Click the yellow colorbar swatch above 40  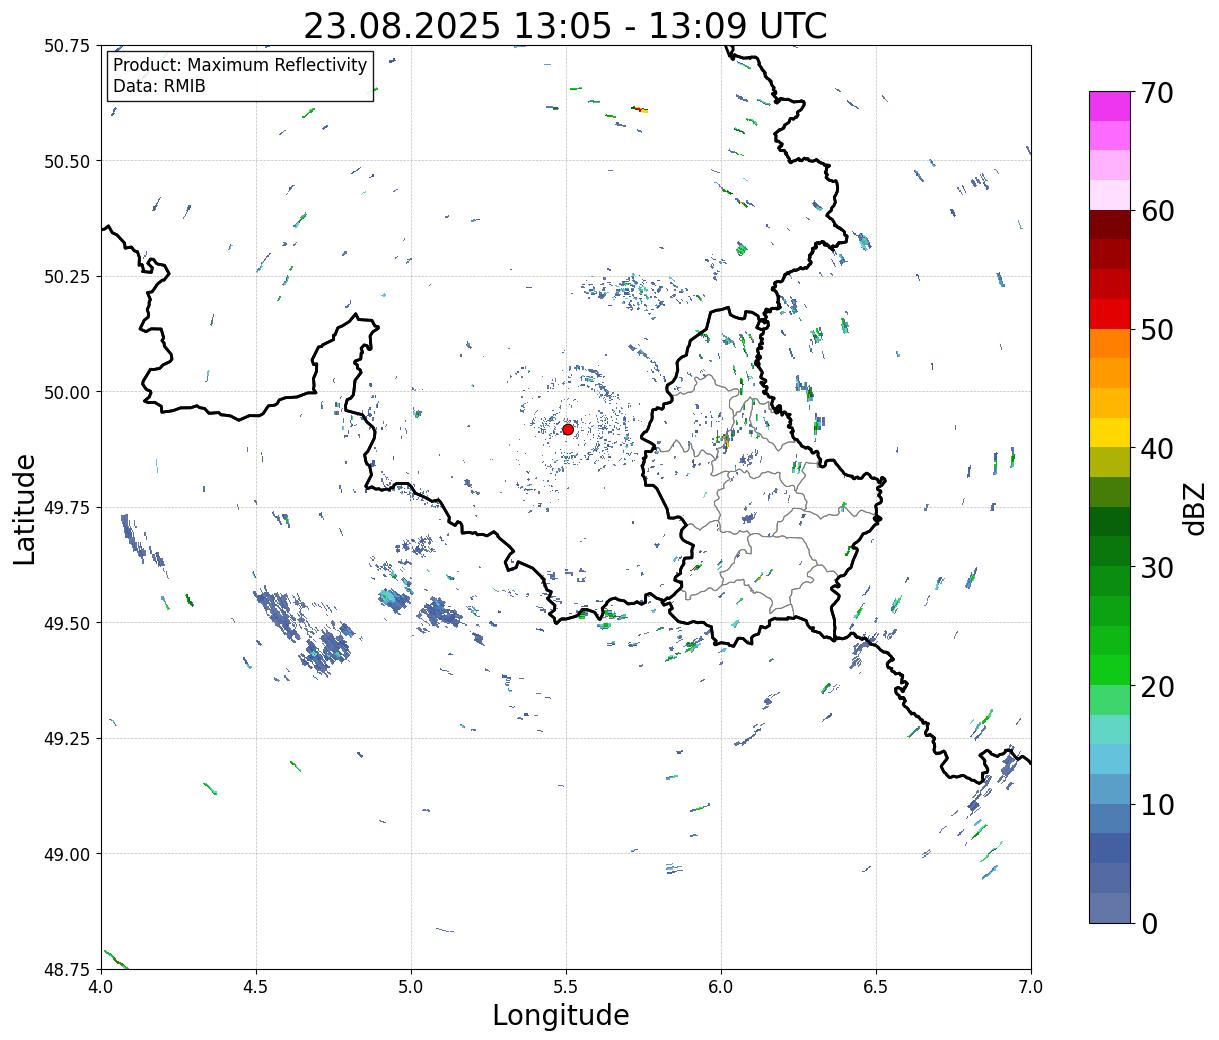(x=1110, y=433)
